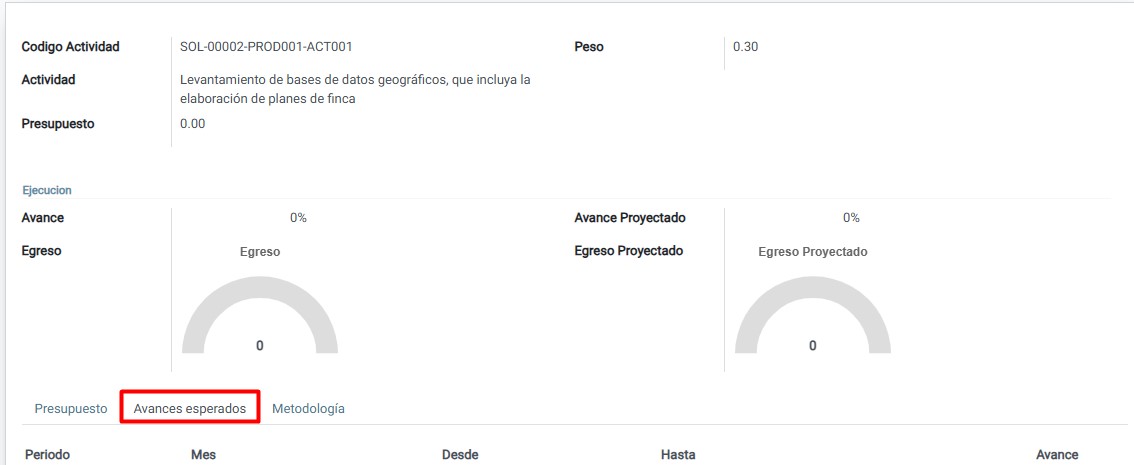Open the Metodología tab
The image size is (1134, 465).
tap(308, 409)
